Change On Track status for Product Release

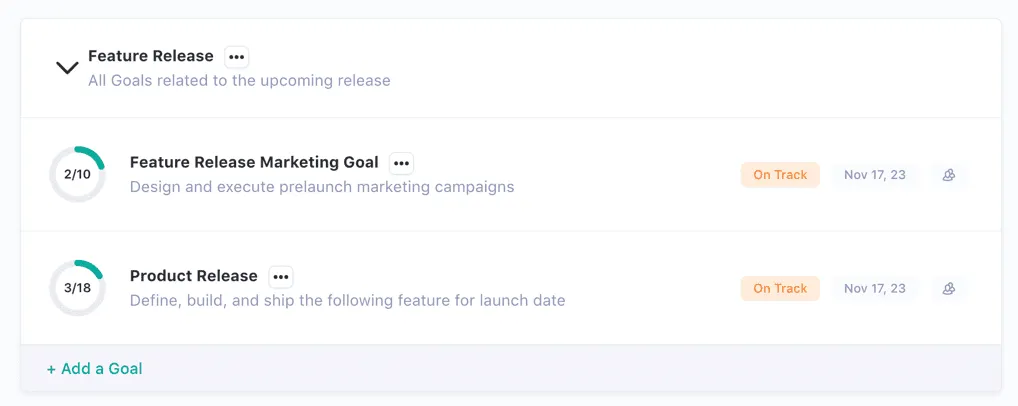[x=780, y=289]
